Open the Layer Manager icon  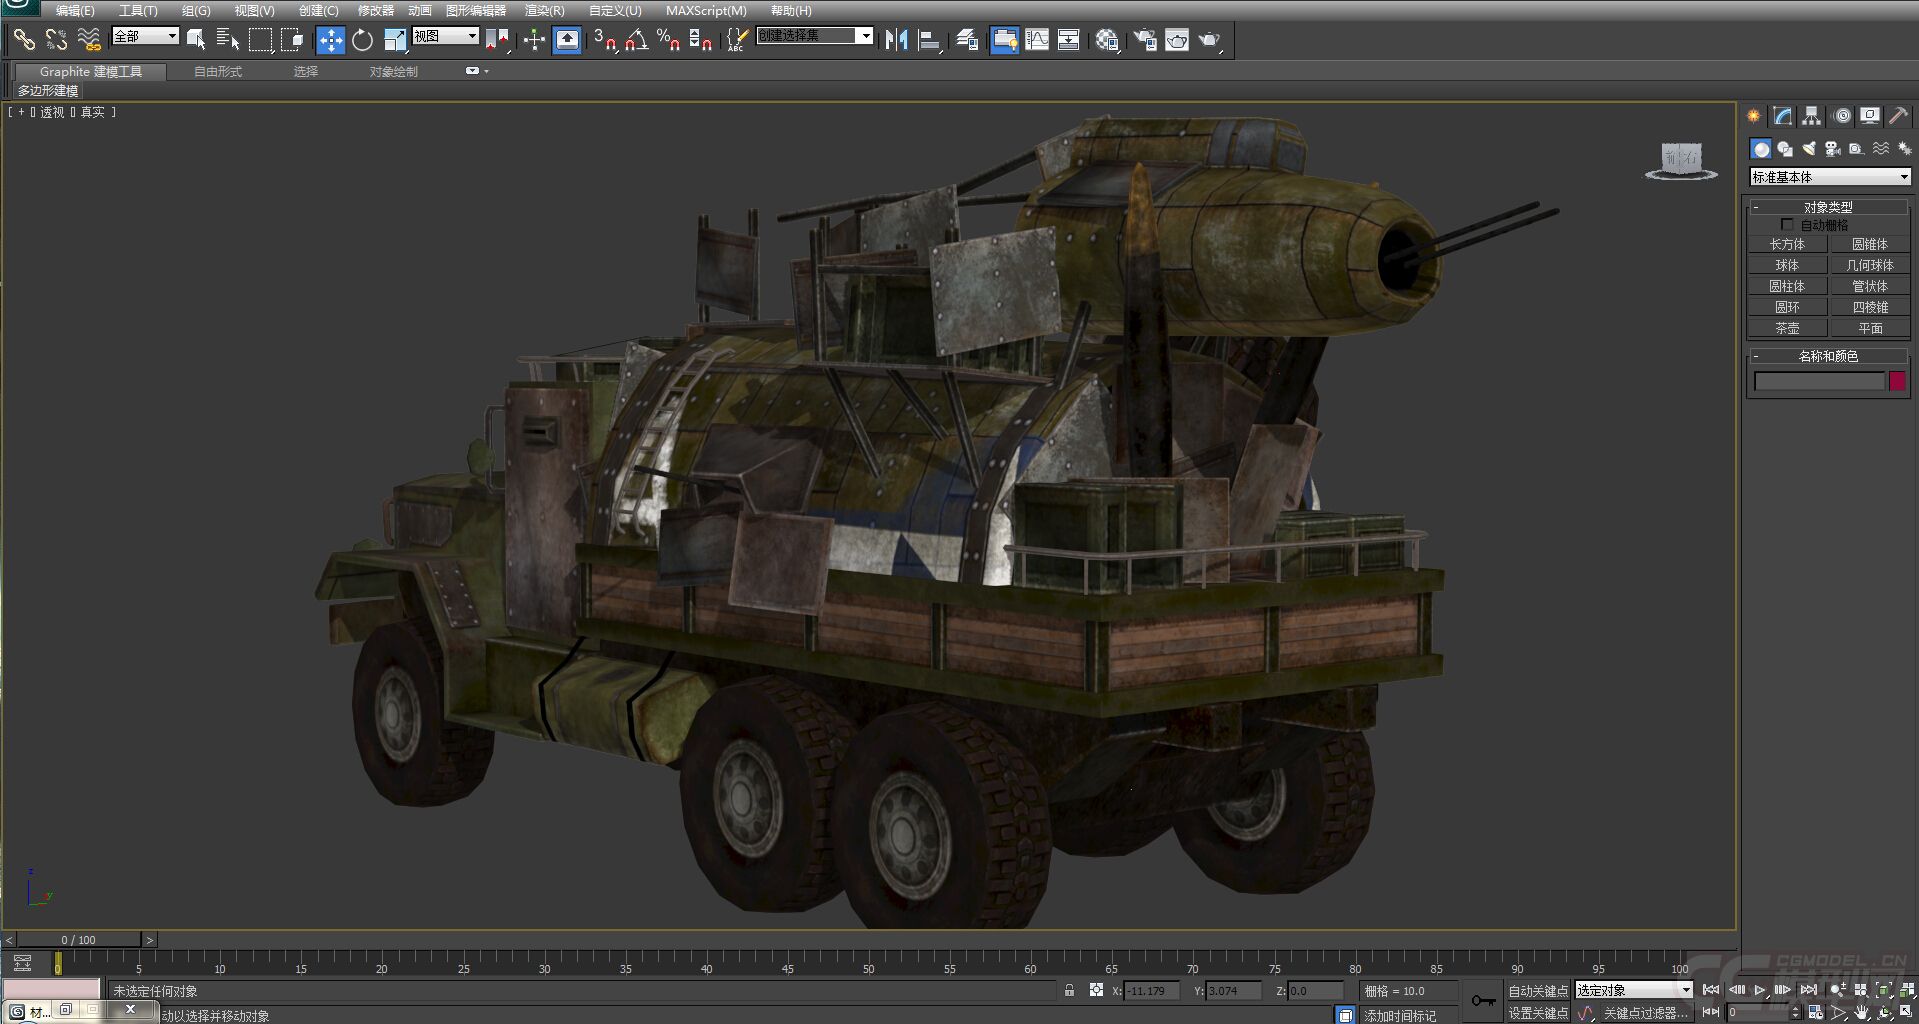point(966,39)
